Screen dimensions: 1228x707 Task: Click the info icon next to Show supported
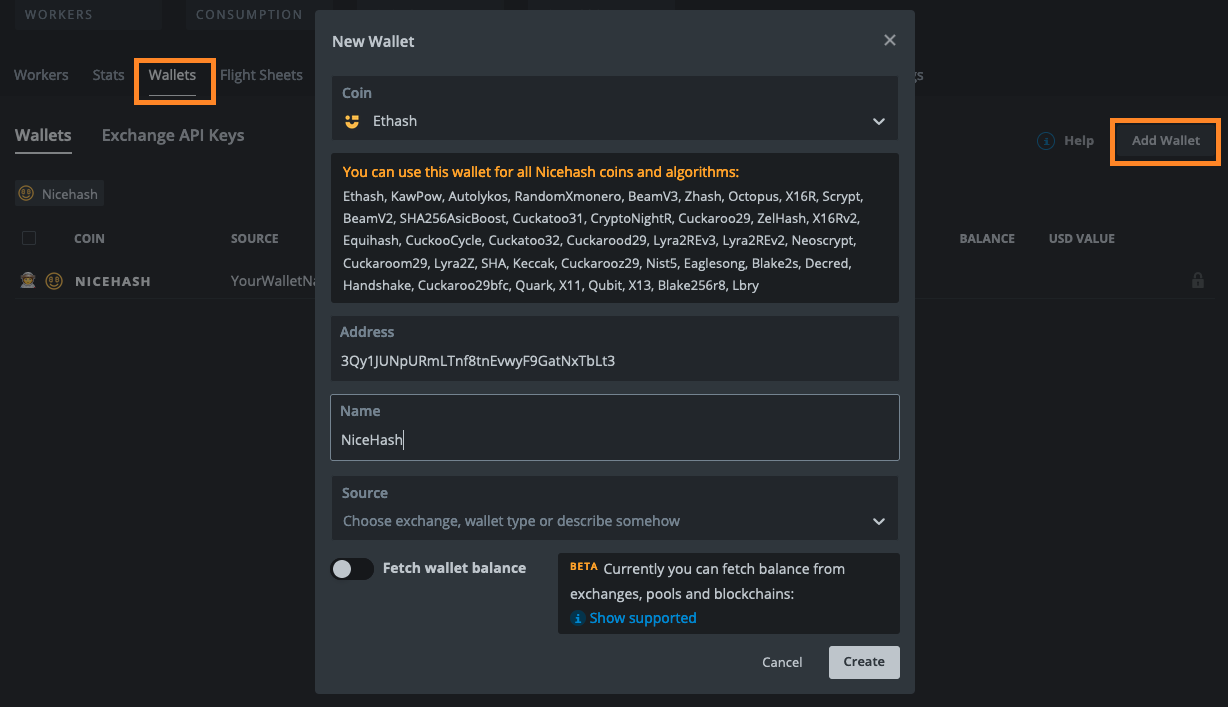(578, 618)
